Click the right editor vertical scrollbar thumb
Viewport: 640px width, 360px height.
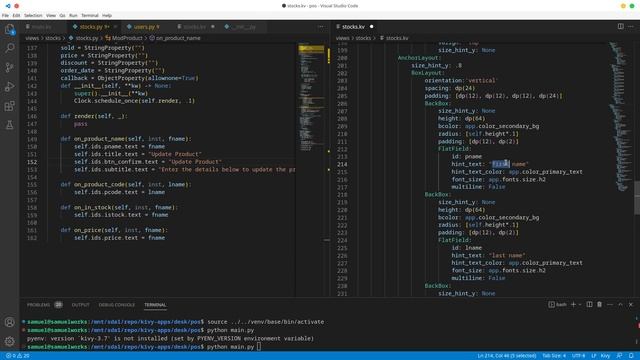click(637, 198)
